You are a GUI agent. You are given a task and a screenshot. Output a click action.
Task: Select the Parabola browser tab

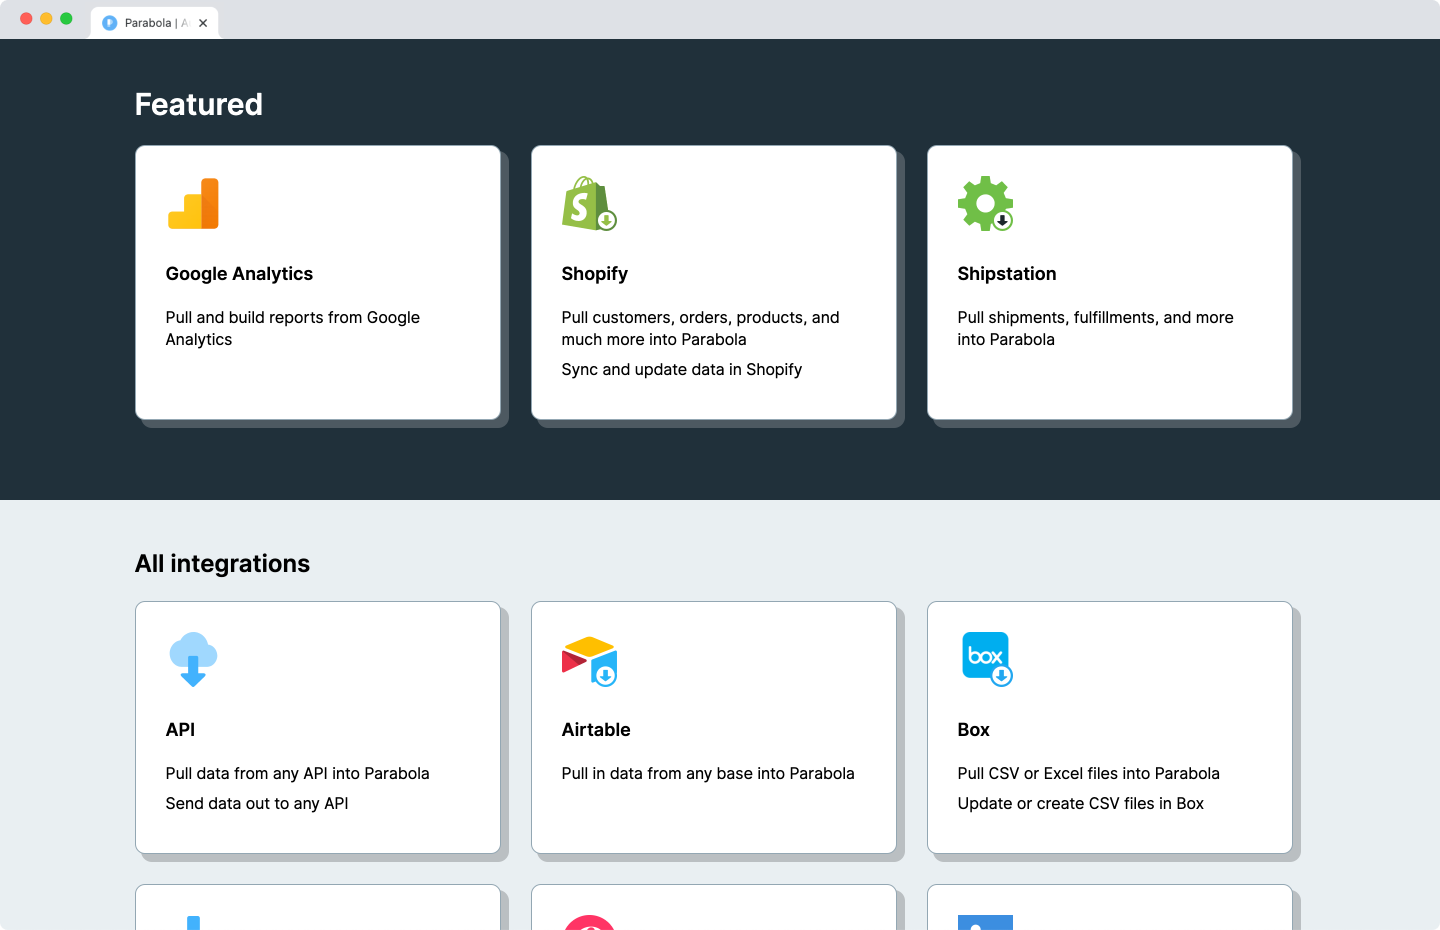154,23
